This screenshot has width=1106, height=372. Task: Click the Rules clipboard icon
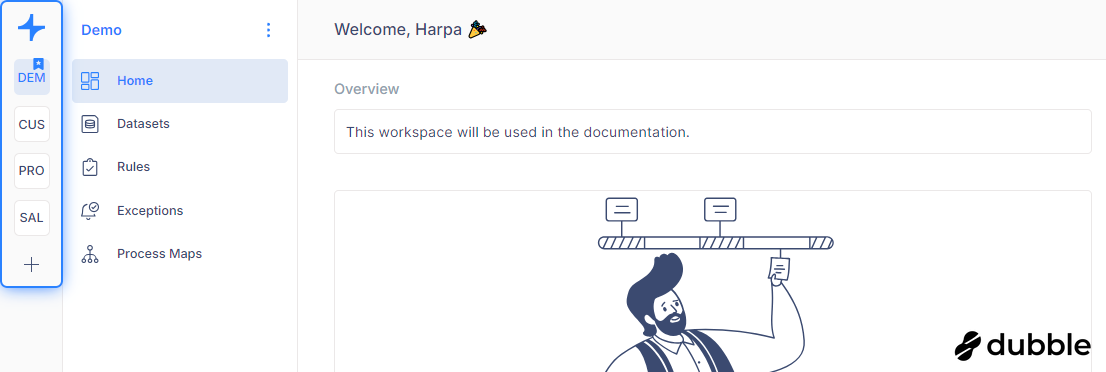tap(90, 167)
